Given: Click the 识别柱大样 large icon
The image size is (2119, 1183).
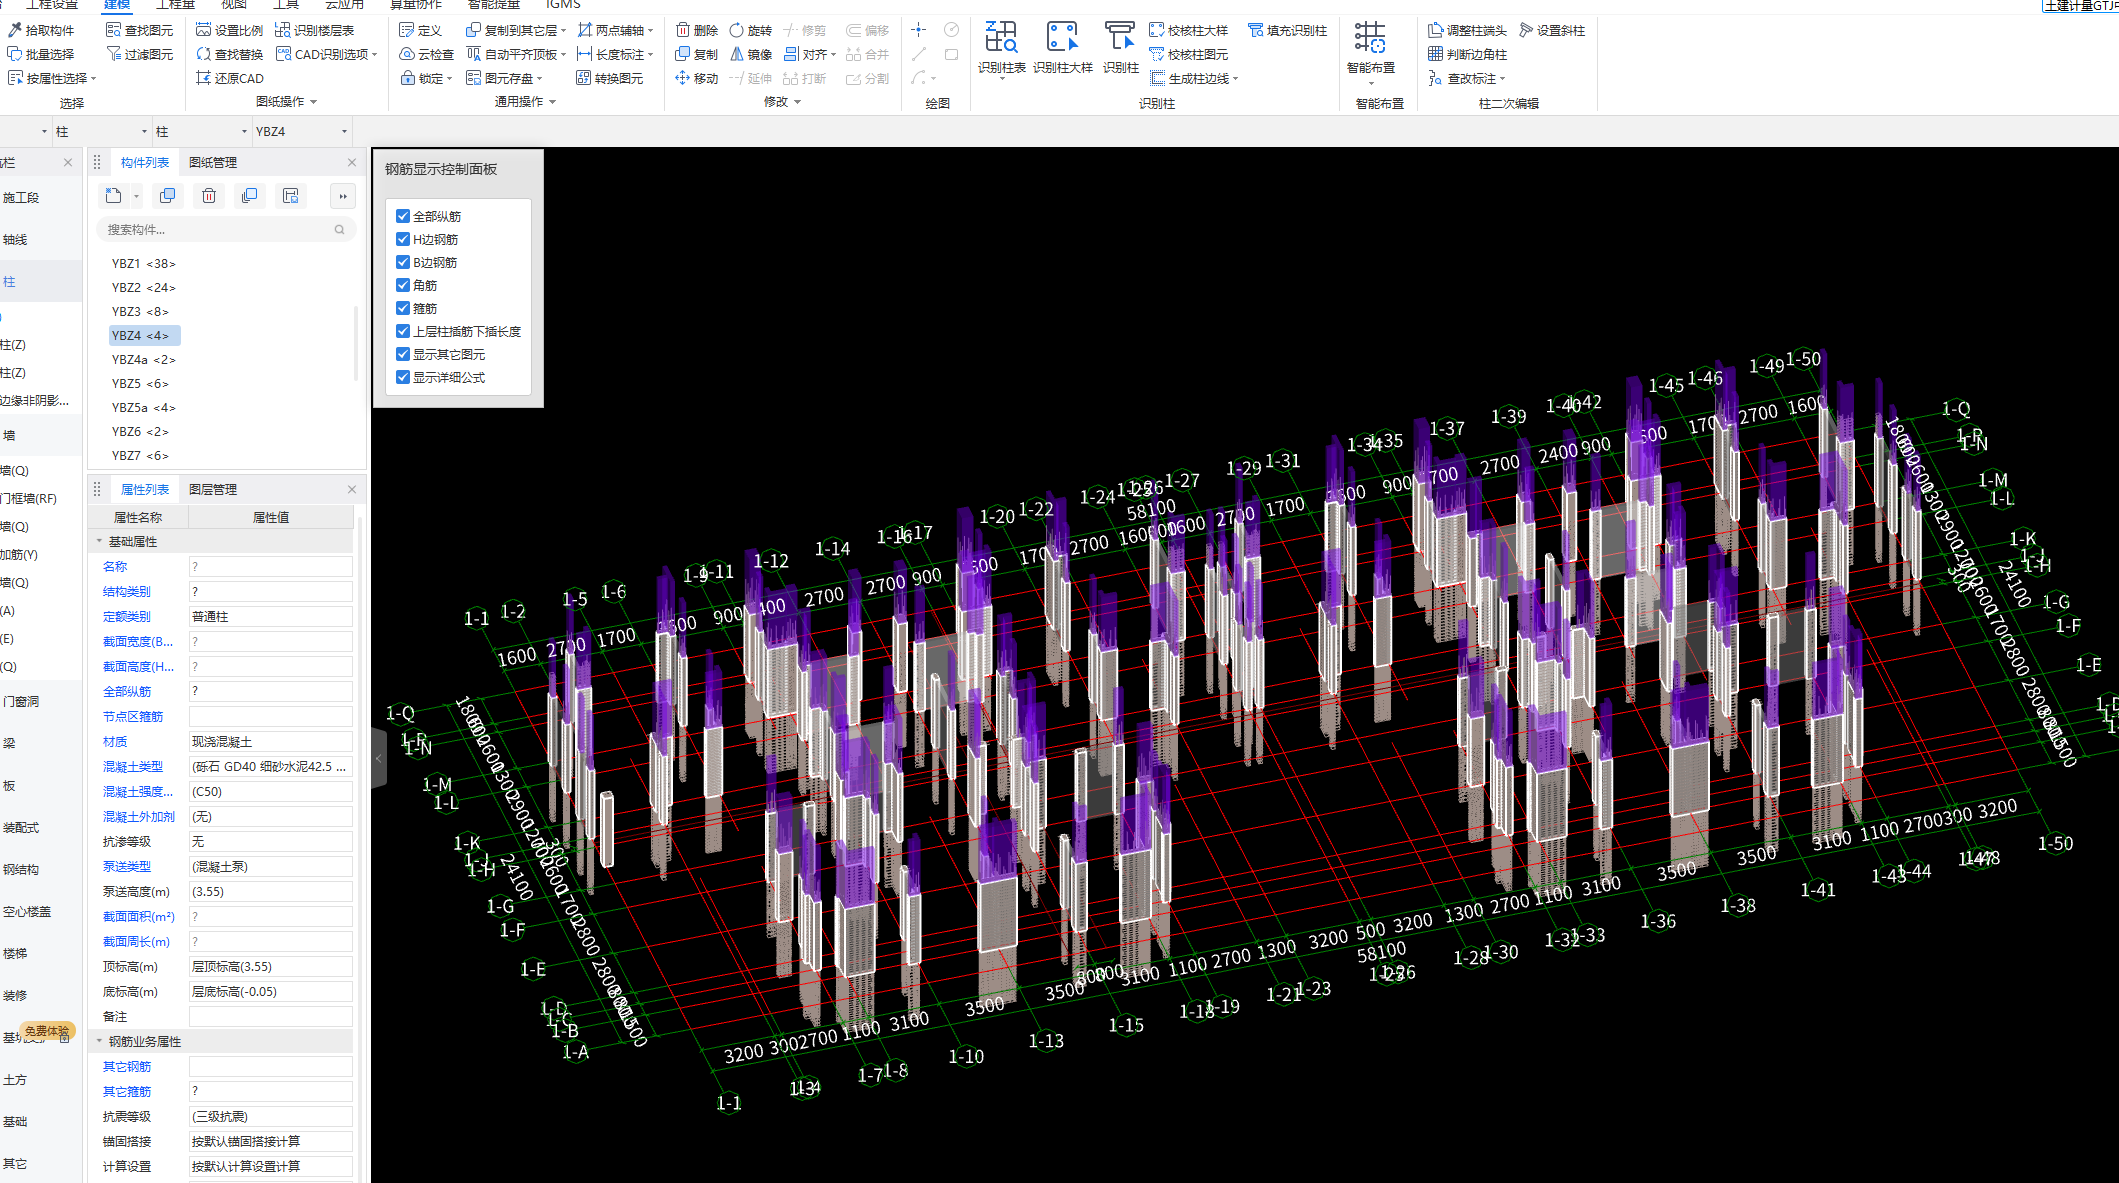Looking at the screenshot, I should click(x=1062, y=47).
